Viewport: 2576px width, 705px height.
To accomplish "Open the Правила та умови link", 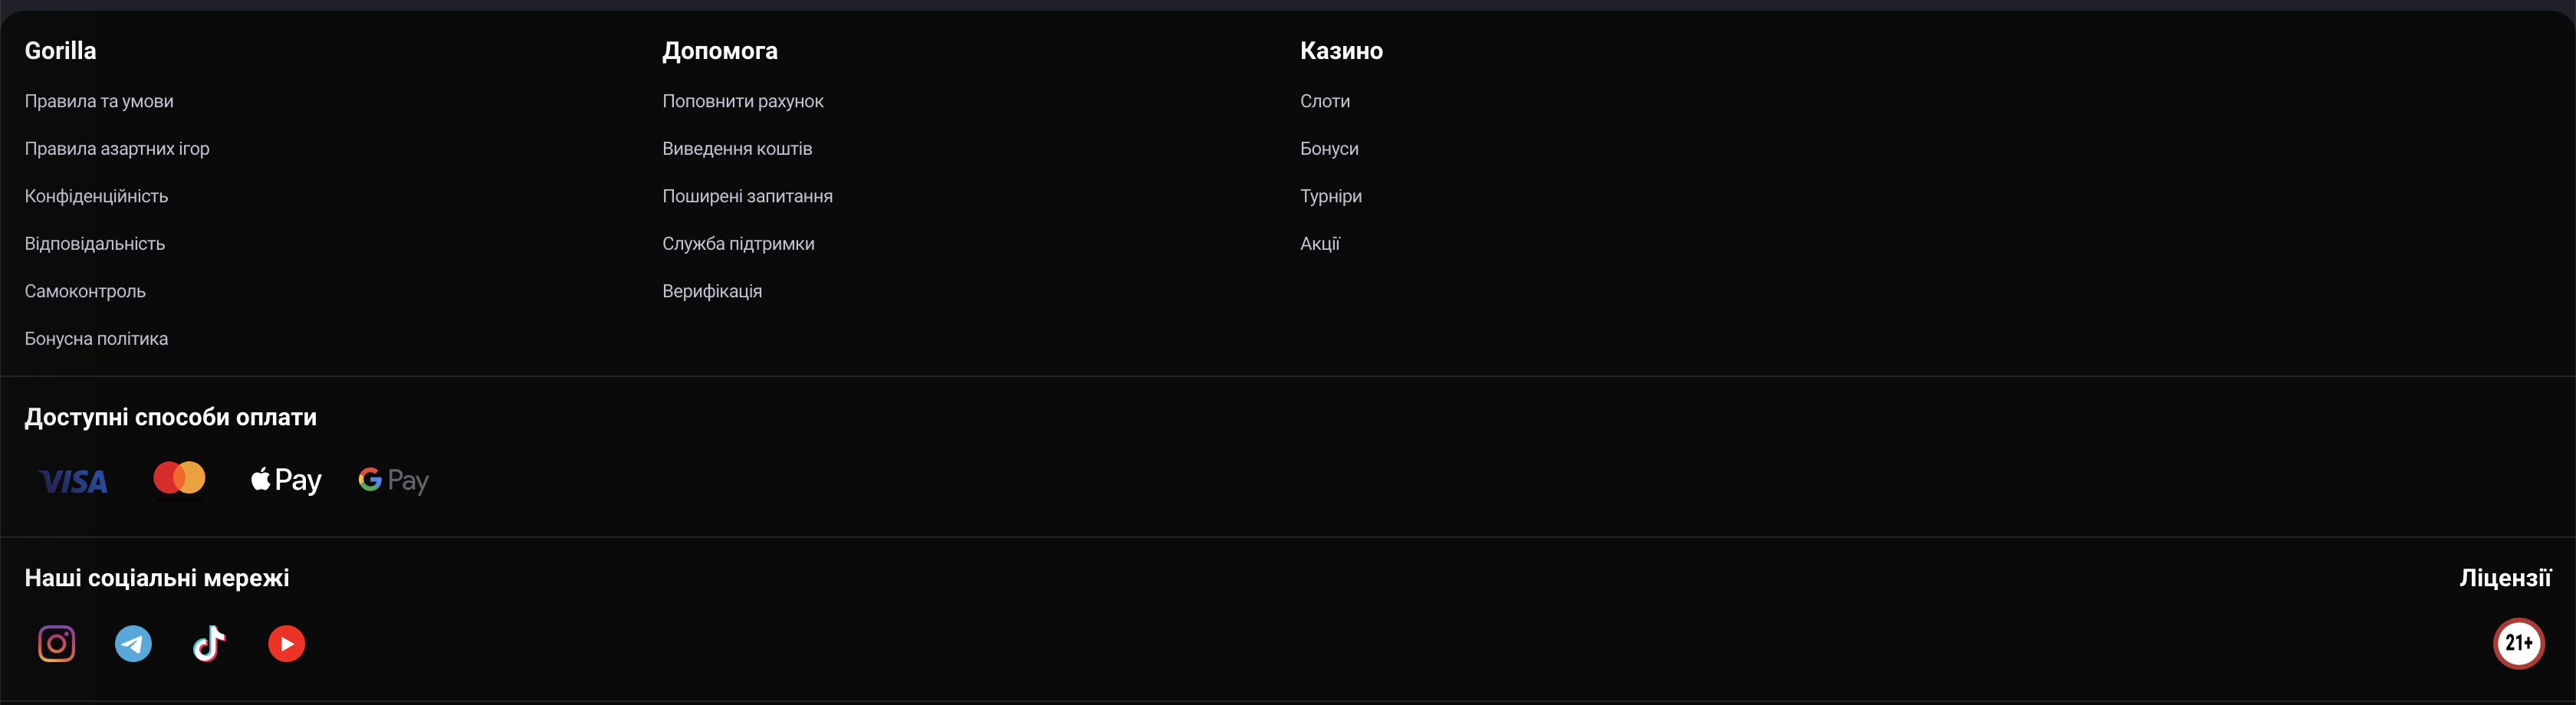I will (99, 101).
